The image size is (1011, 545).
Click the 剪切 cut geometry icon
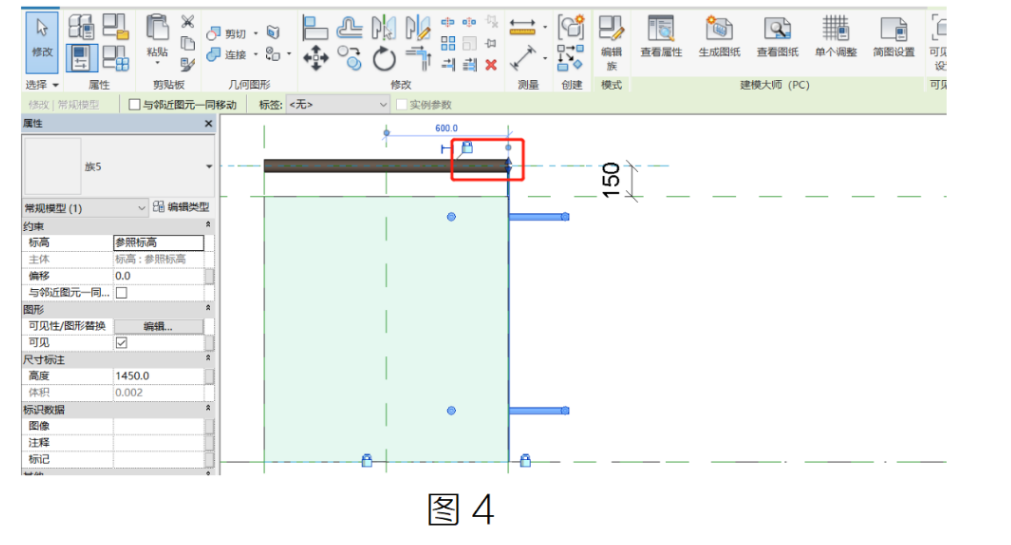[213, 34]
